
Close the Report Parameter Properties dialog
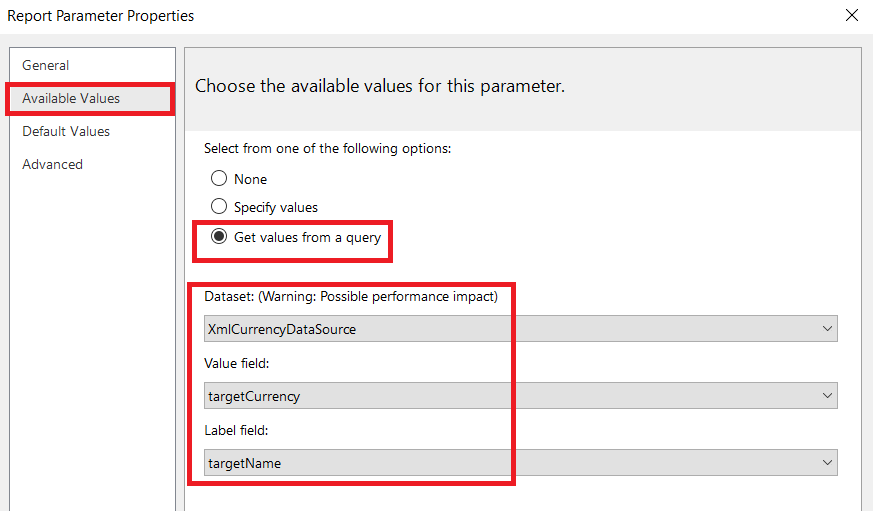click(852, 15)
